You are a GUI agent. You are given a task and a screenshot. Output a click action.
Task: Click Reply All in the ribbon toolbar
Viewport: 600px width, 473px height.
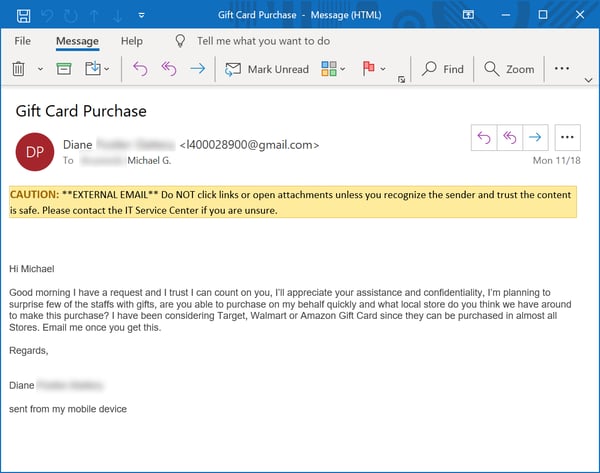tap(168, 69)
